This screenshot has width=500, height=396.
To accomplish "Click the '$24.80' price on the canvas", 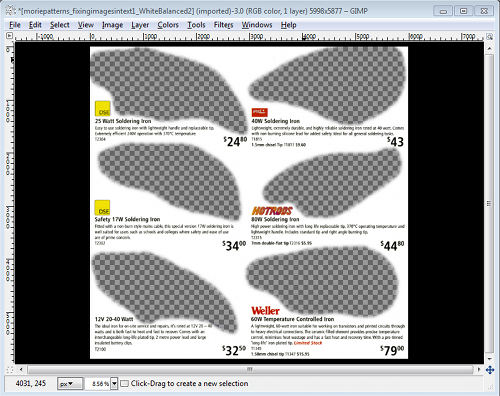I will tap(235, 142).
